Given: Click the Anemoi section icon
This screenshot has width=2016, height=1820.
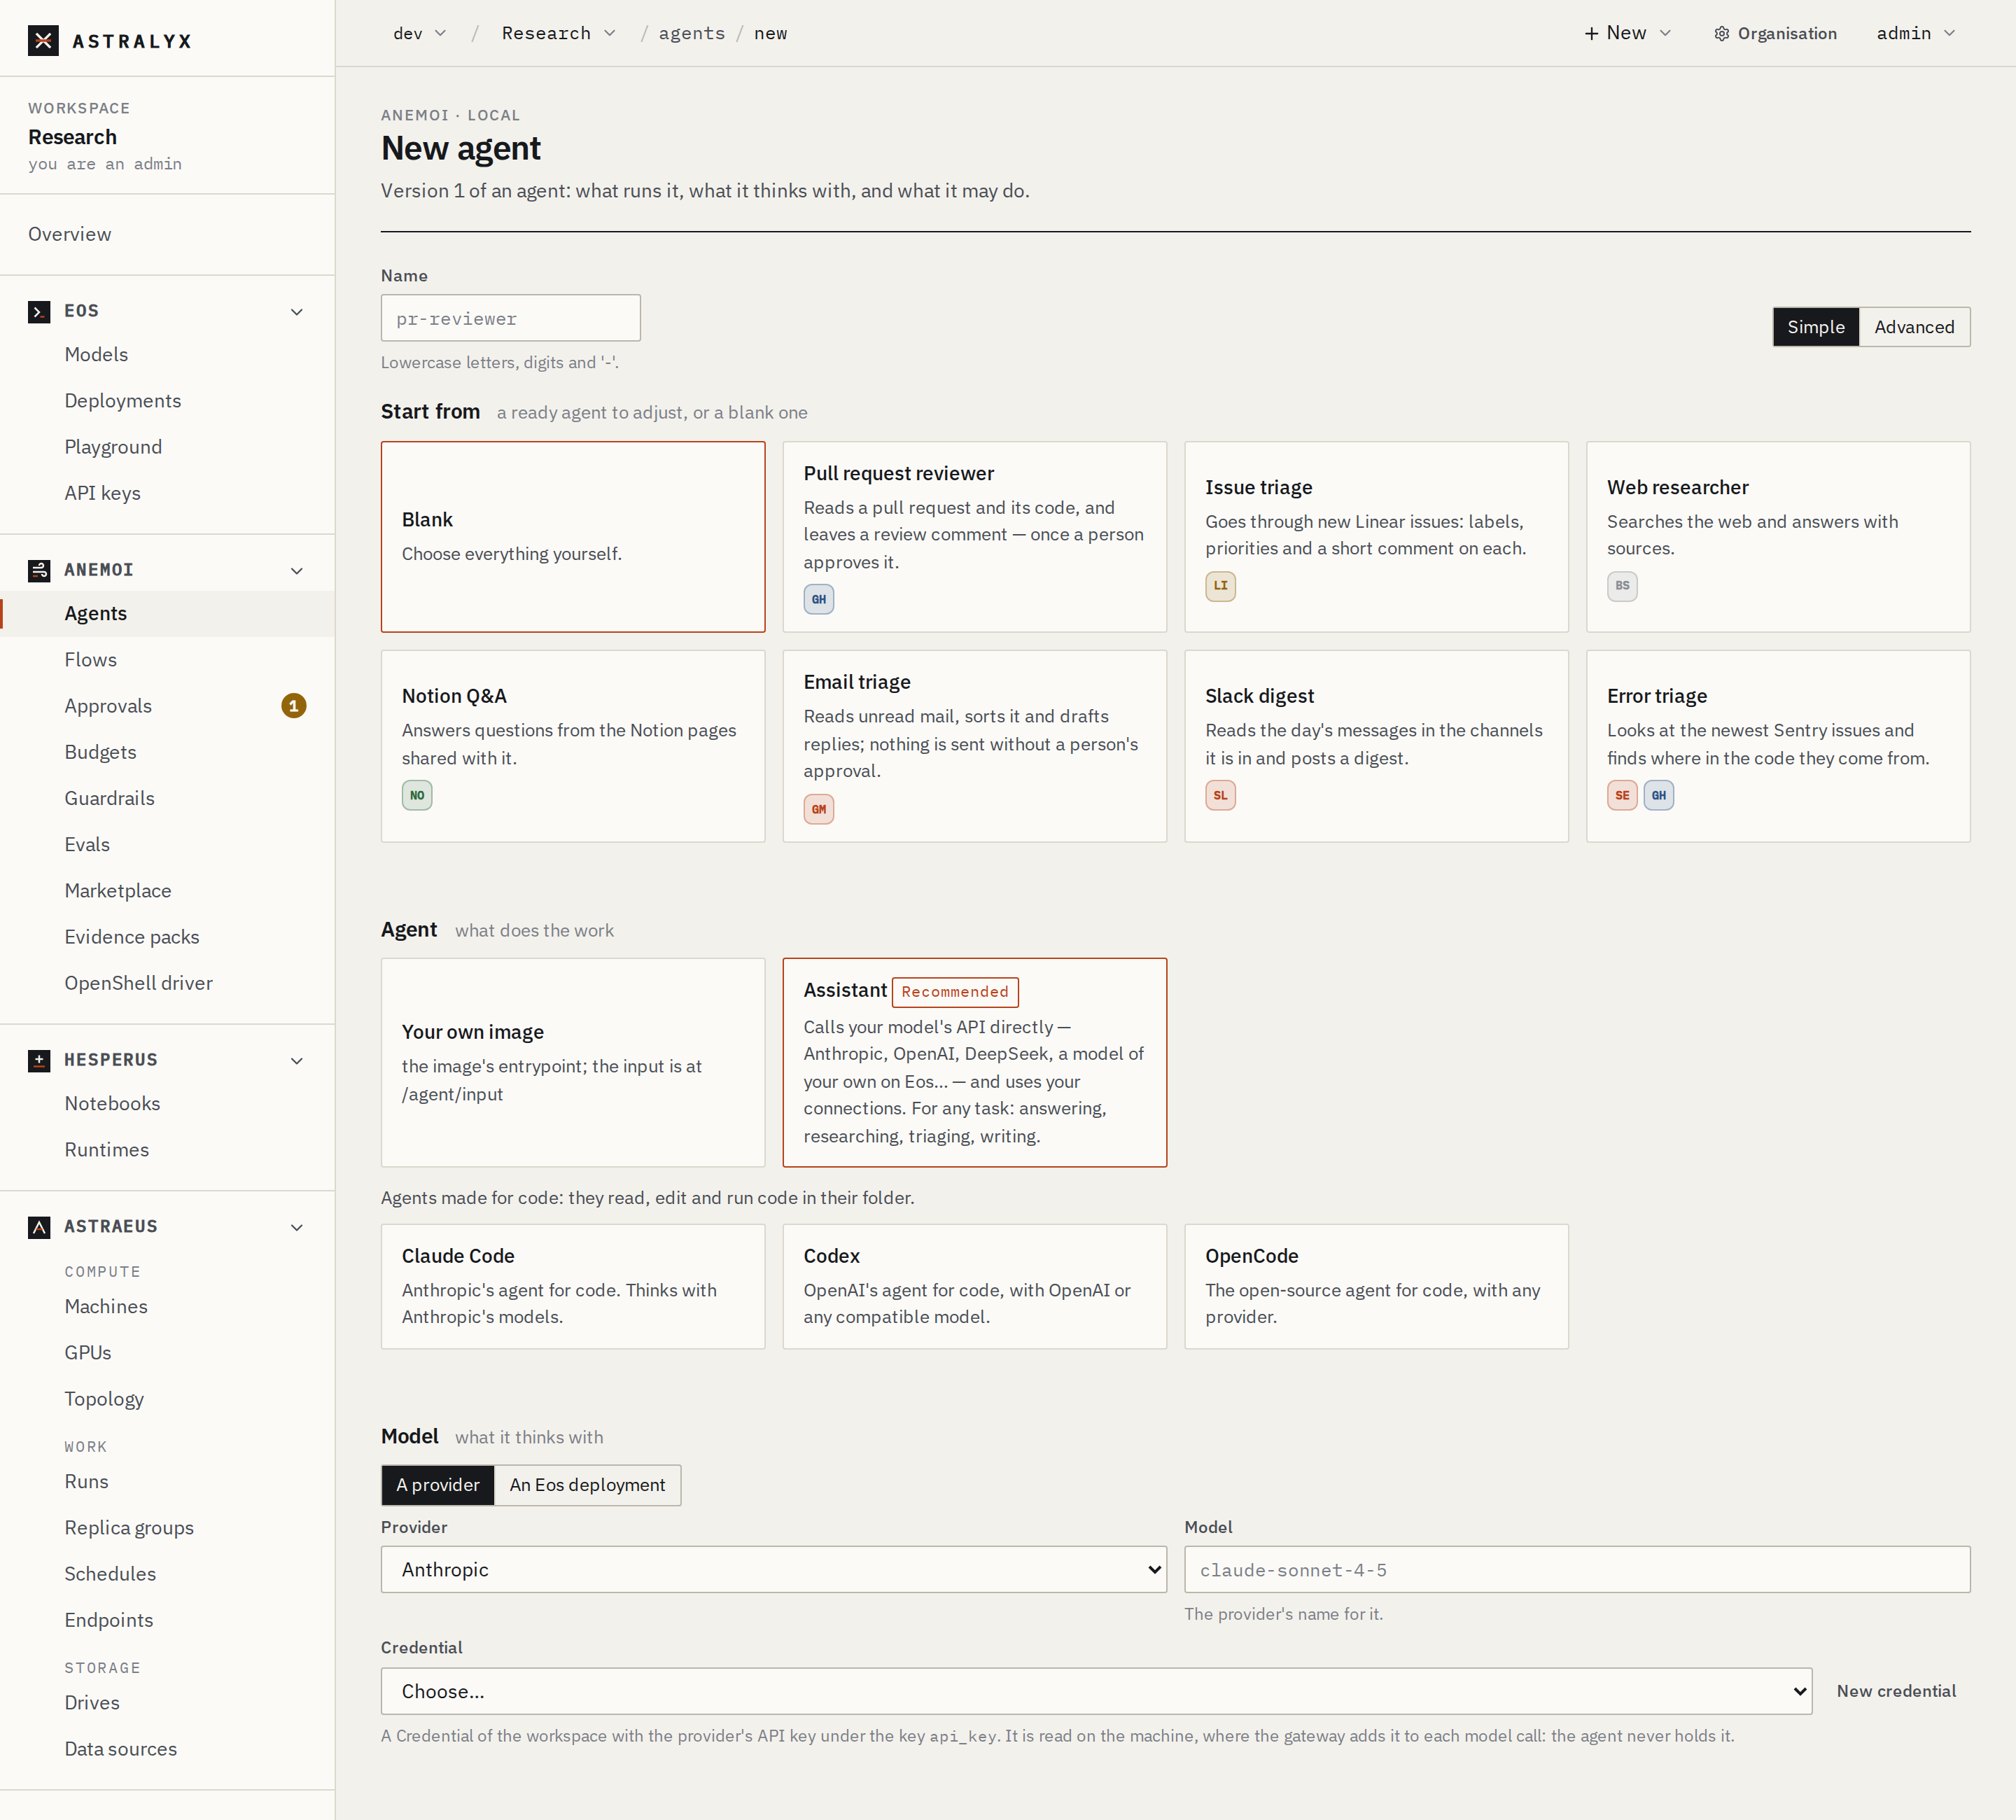Looking at the screenshot, I should click(39, 570).
